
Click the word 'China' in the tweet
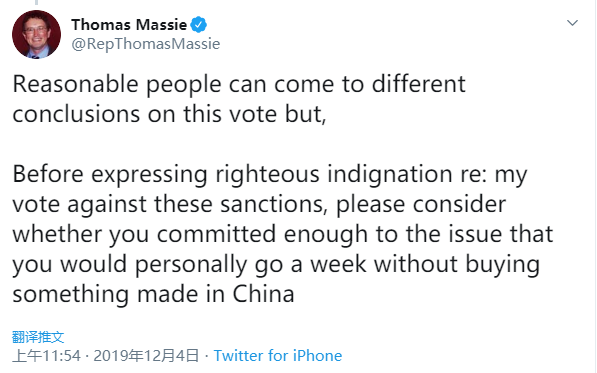coord(263,294)
